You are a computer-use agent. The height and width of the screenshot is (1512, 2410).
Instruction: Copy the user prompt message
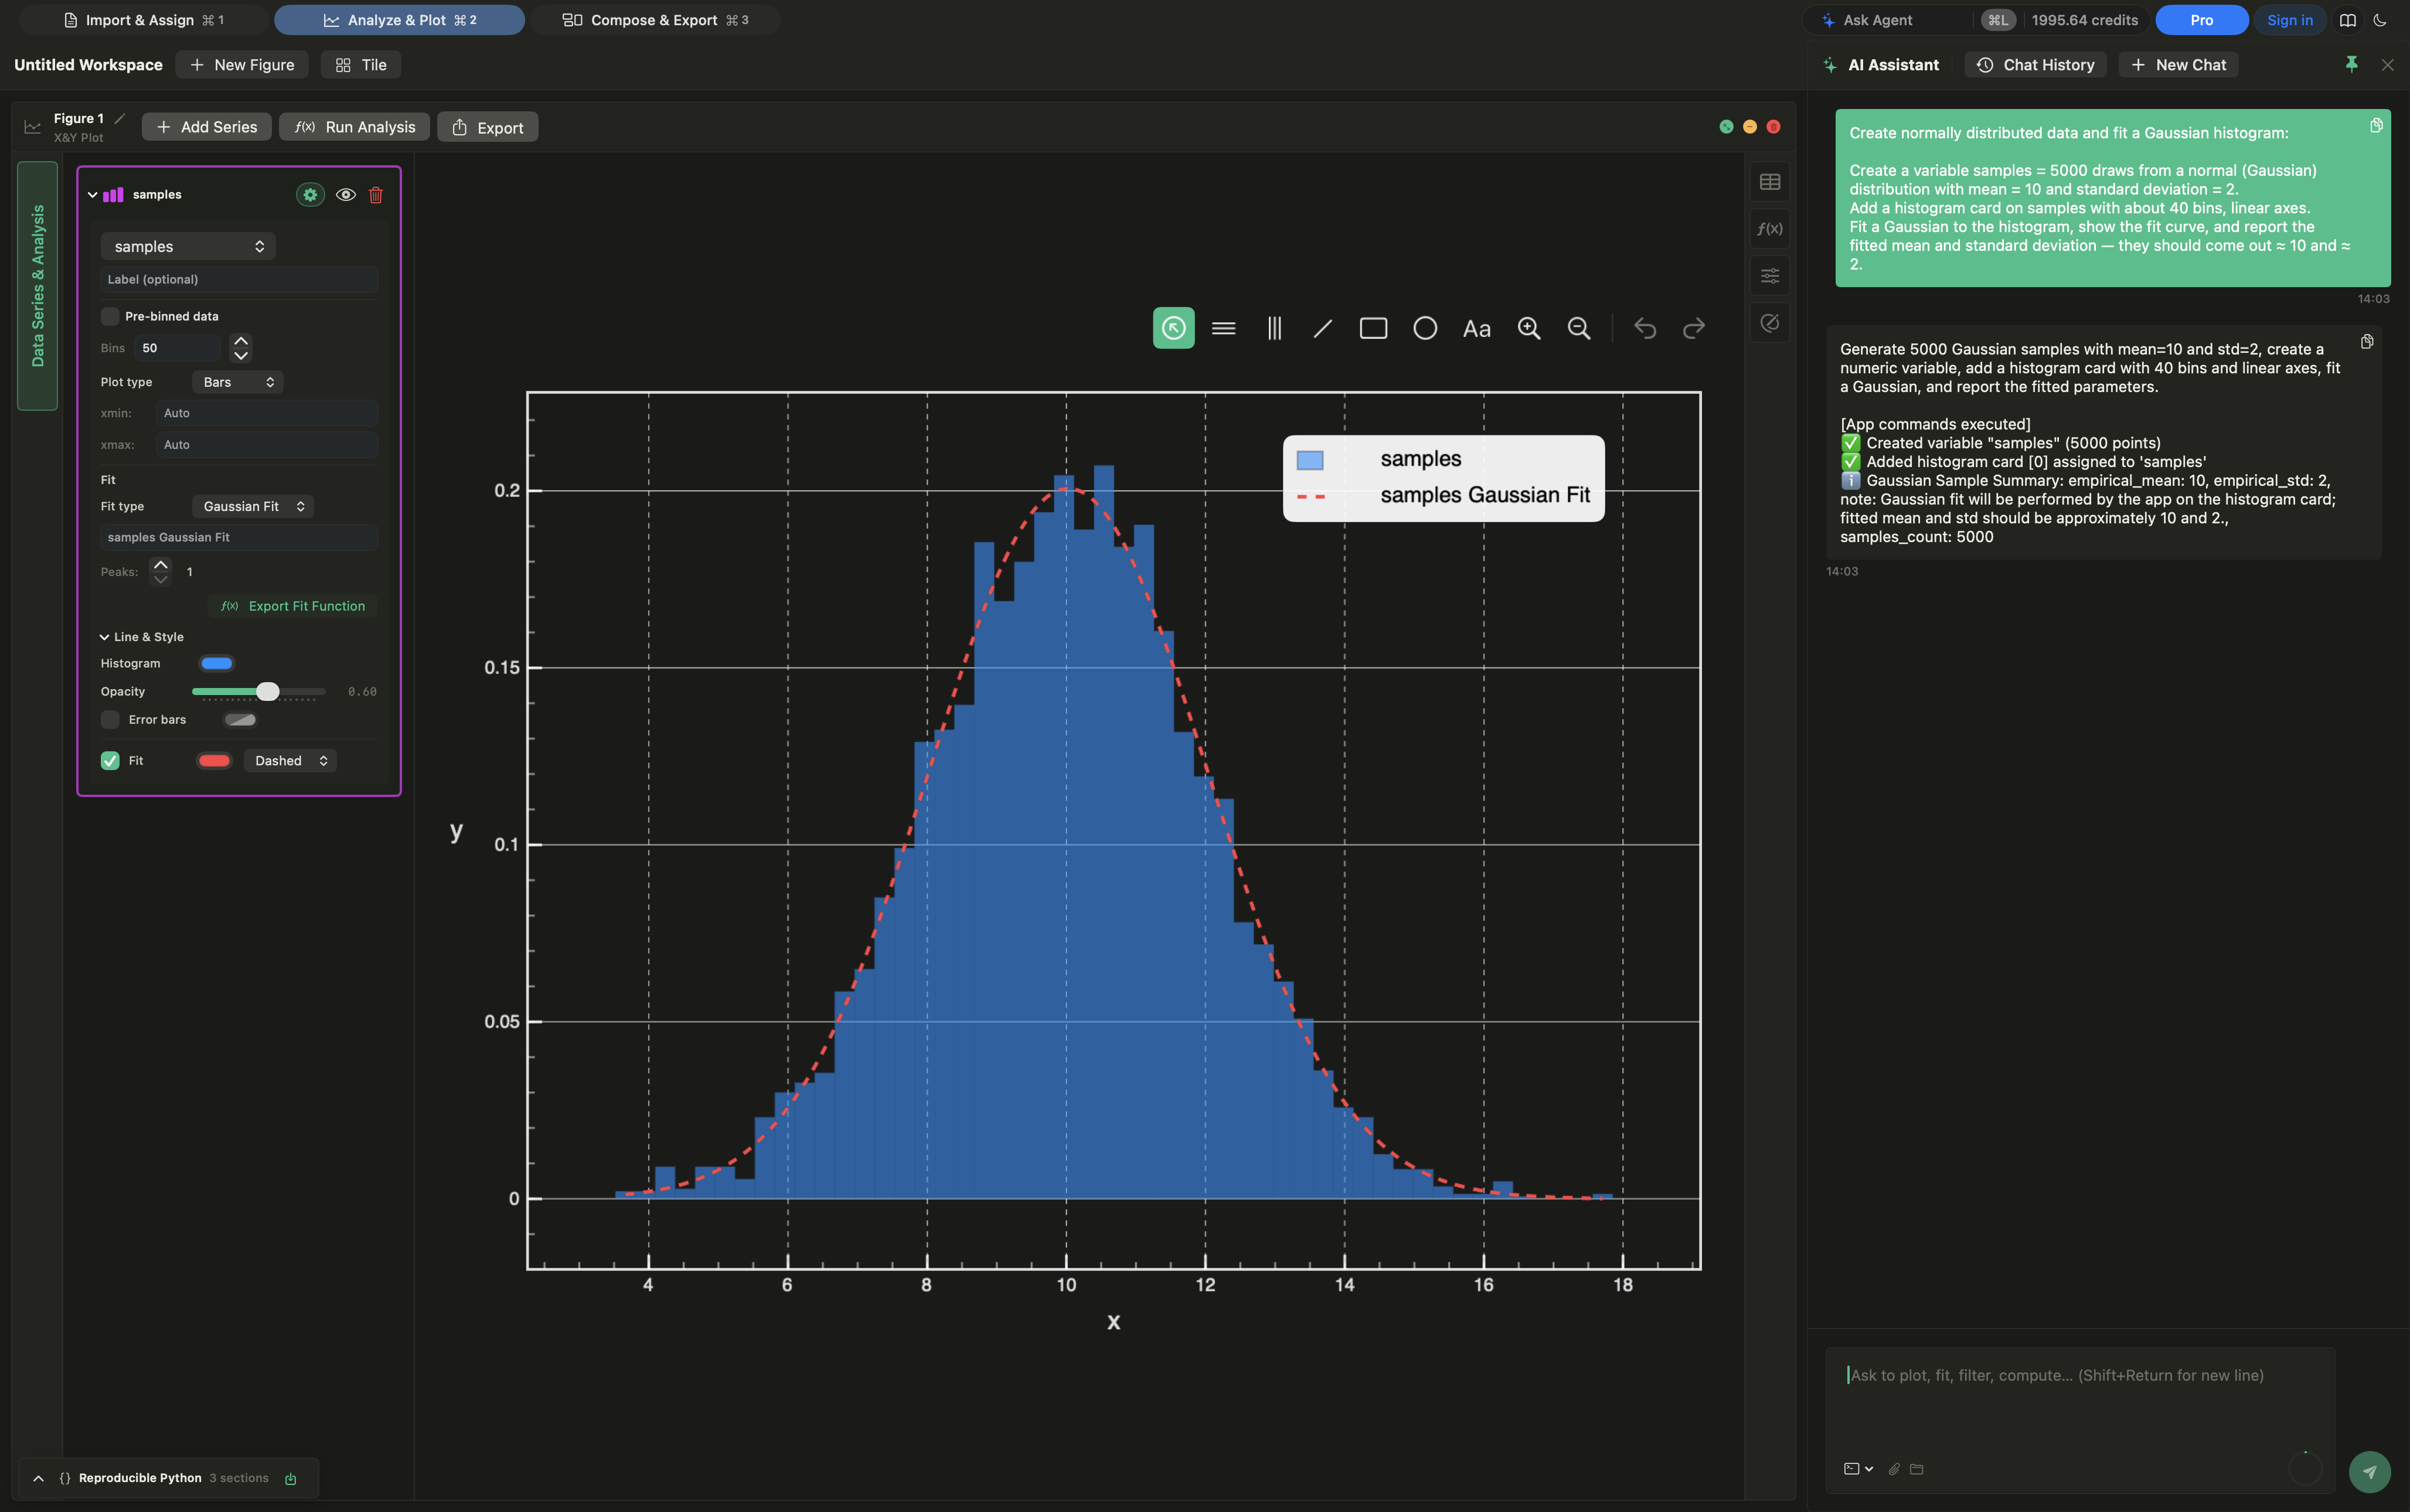[x=2376, y=125]
